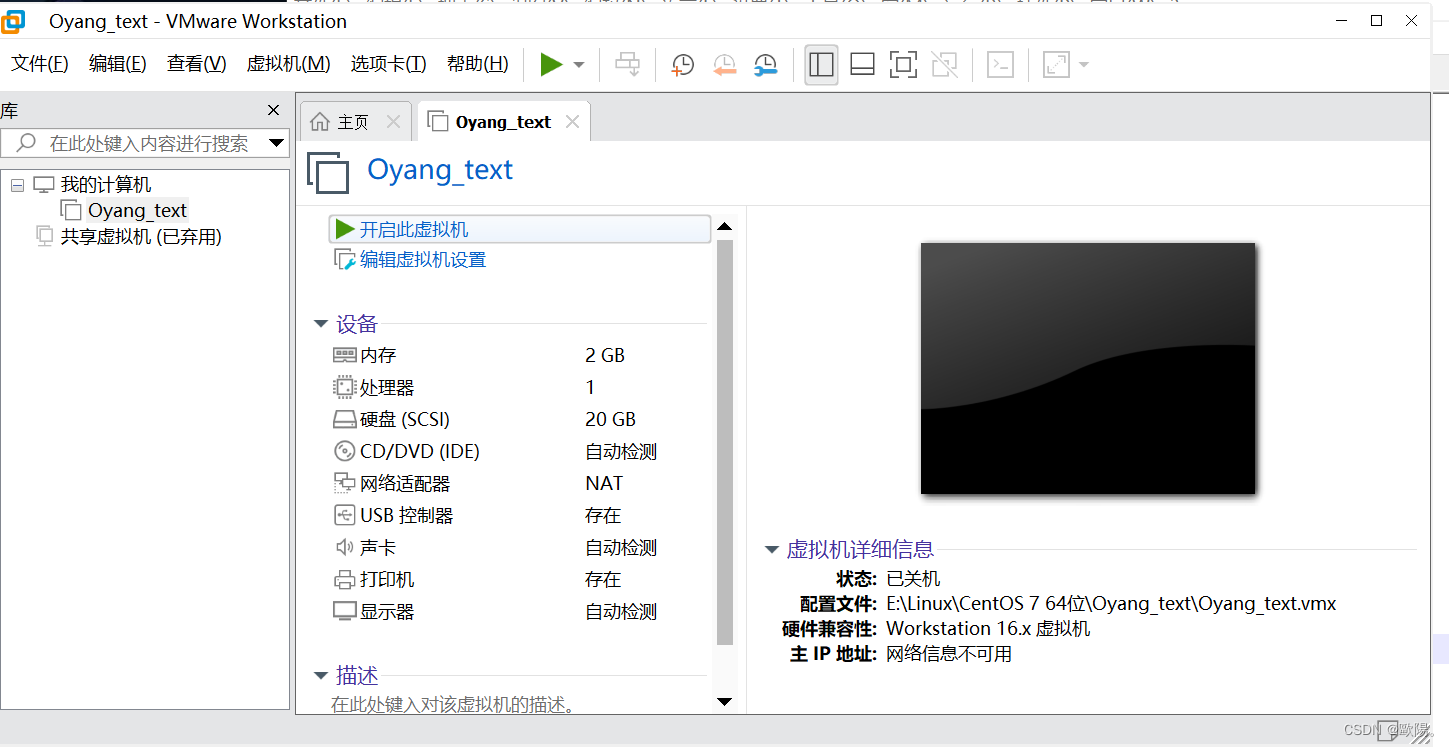1449x747 pixels.
Task: Click the Unity mode toolbar icon
Action: (945, 65)
